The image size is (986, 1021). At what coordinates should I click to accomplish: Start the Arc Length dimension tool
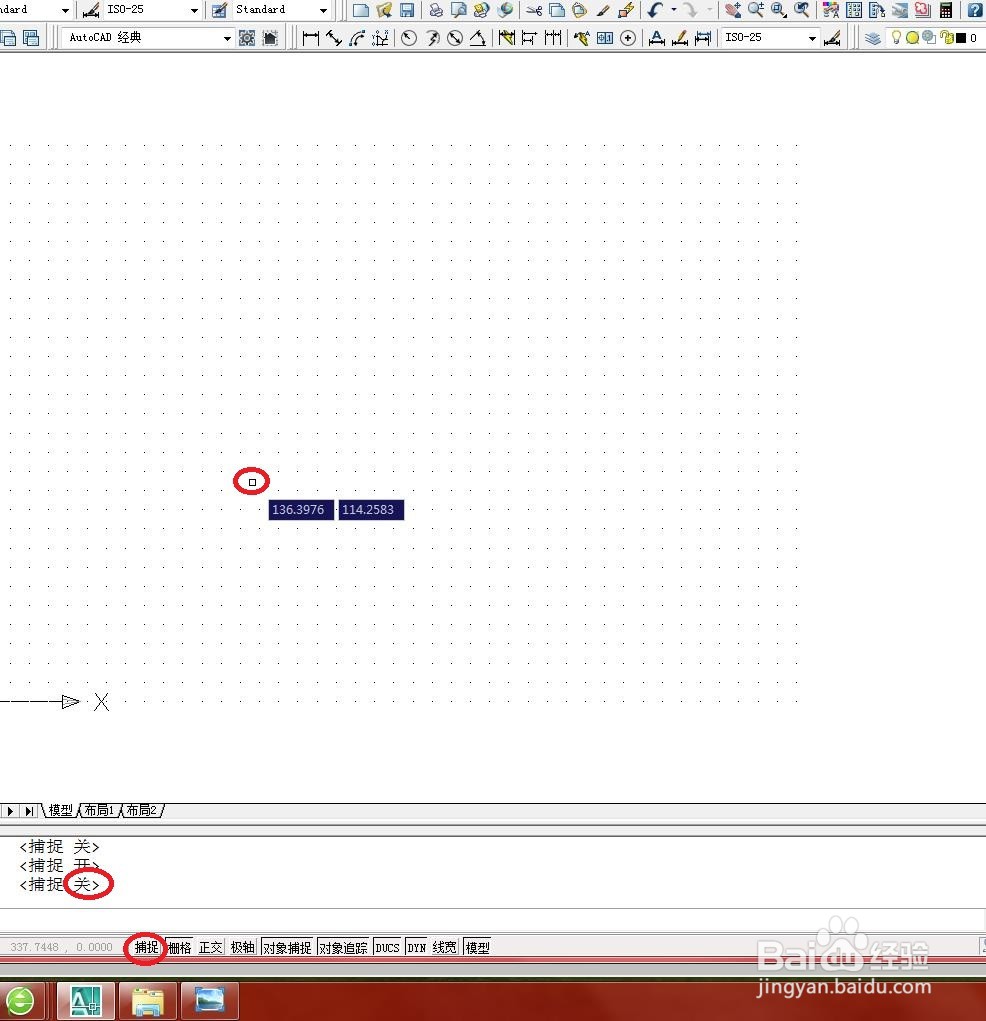(x=357, y=38)
